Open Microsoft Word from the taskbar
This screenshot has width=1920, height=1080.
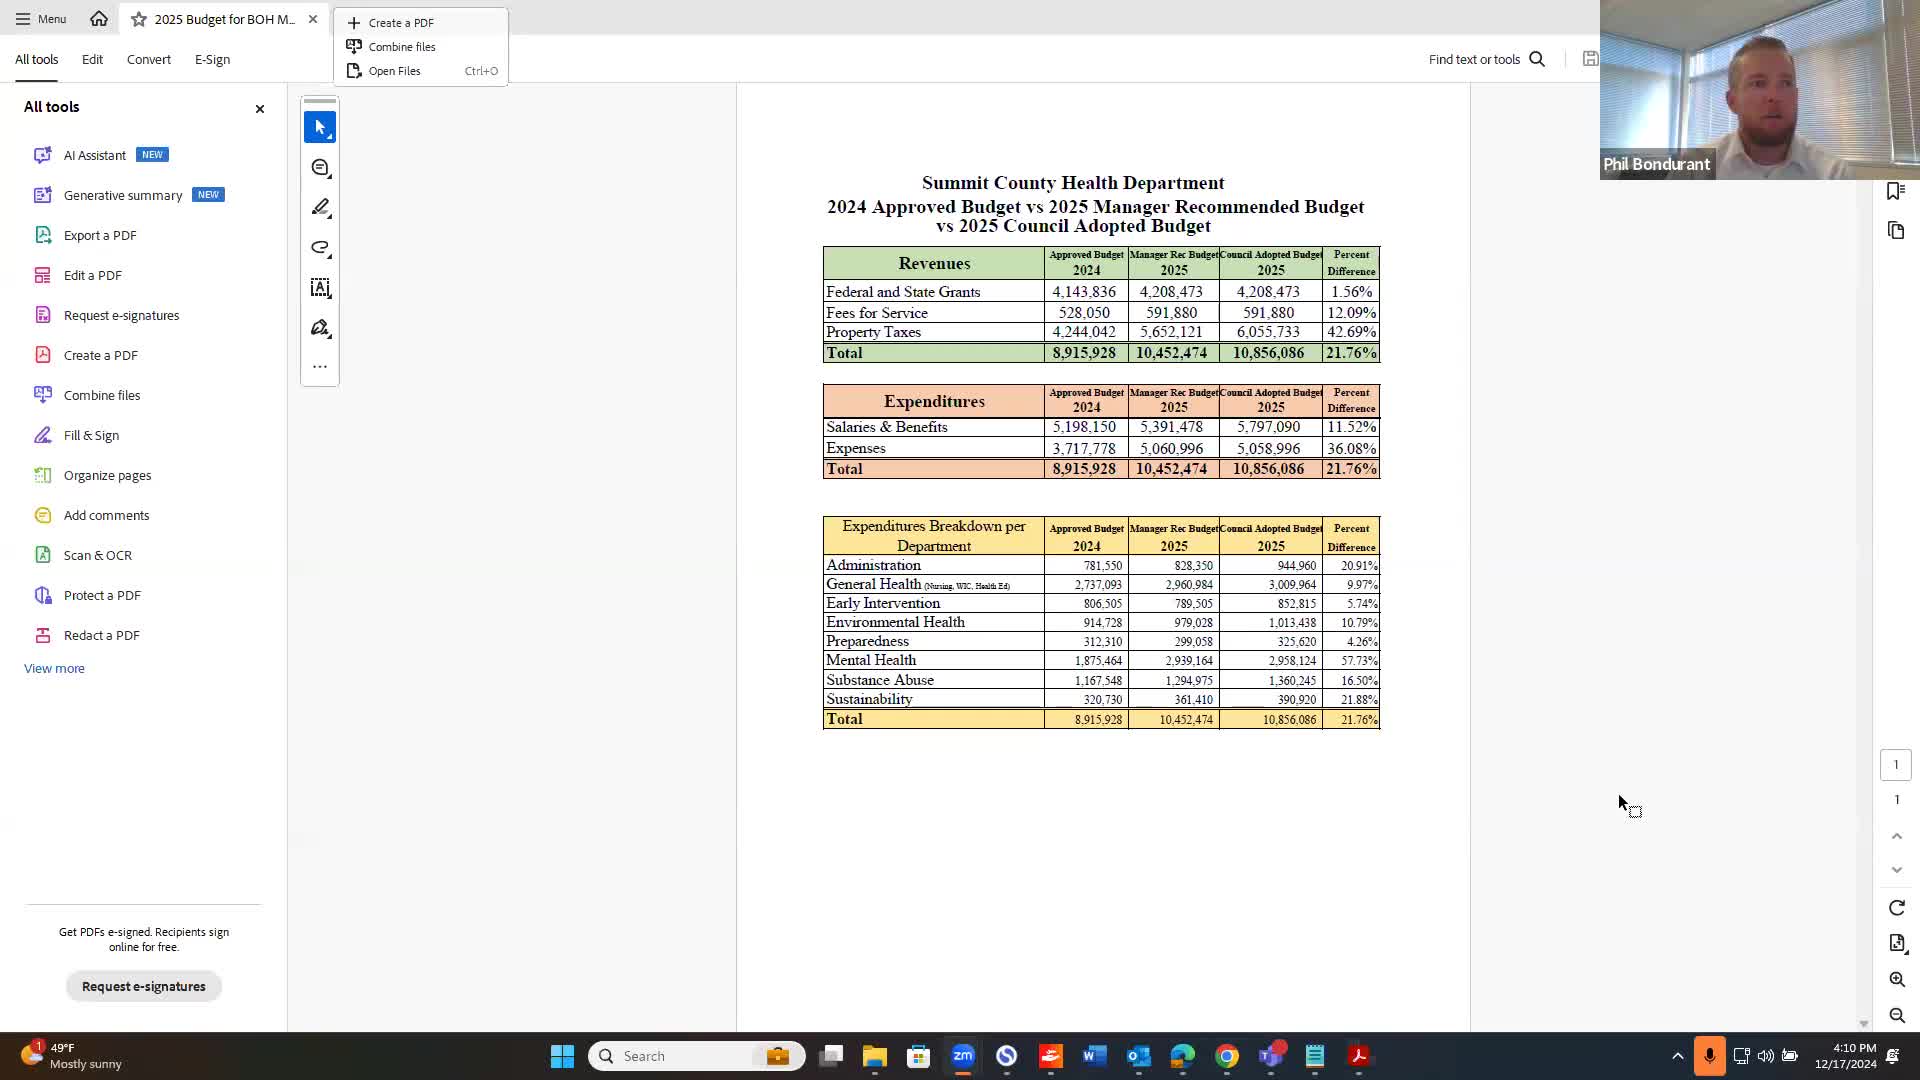coord(1094,1056)
